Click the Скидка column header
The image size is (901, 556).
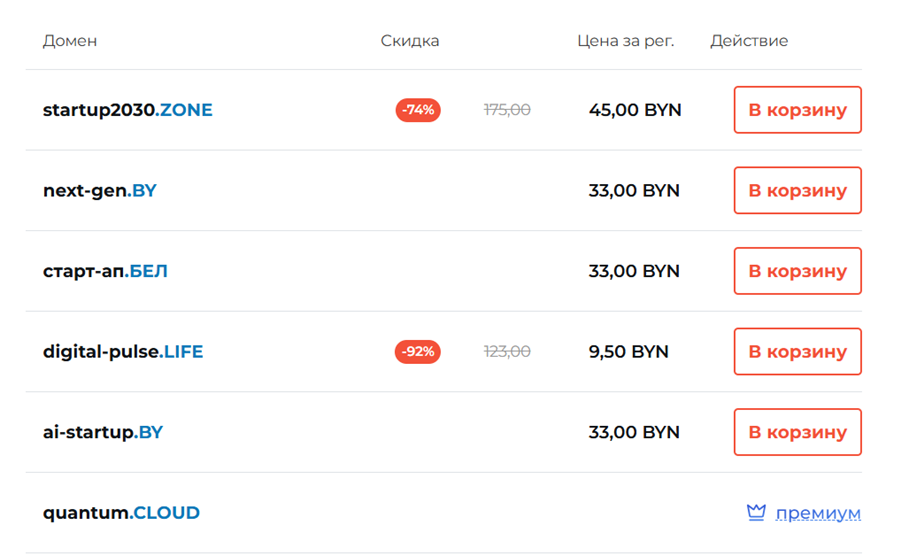pyautogui.click(x=410, y=41)
